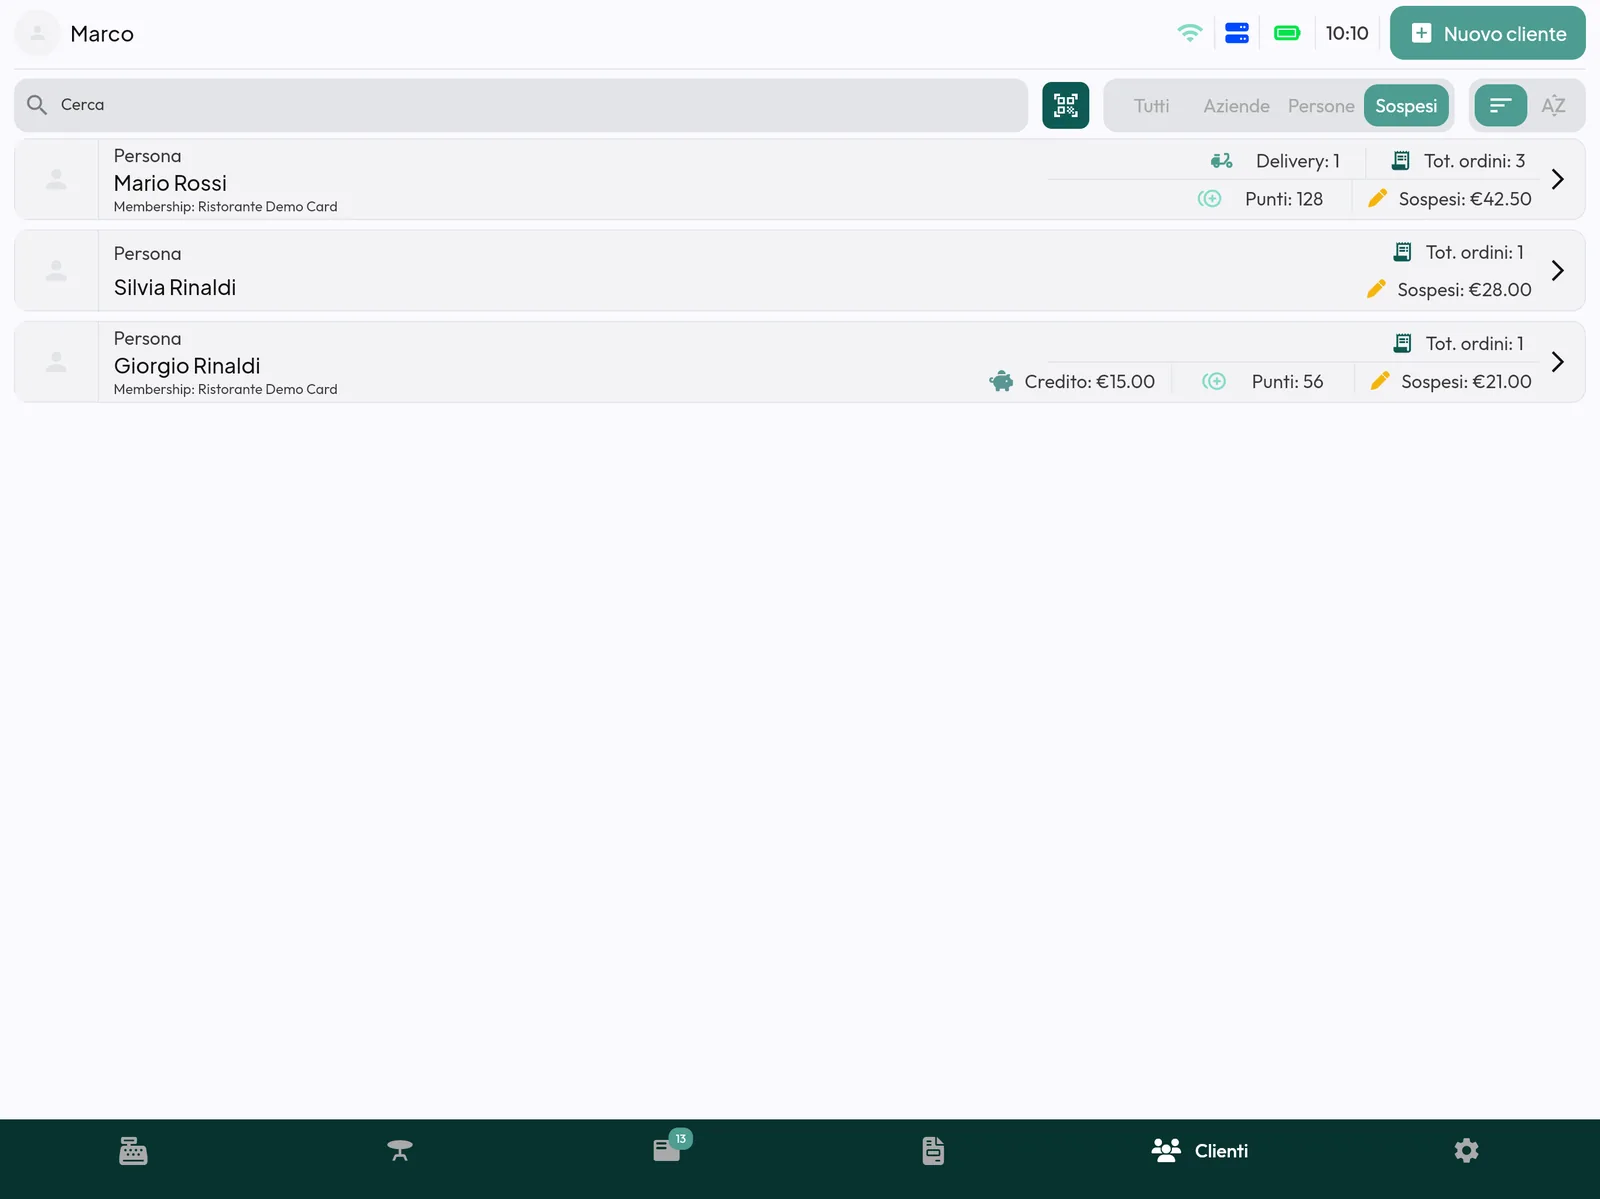Switch to the Tutti filter tab
The image size is (1600, 1199).
coord(1152,106)
